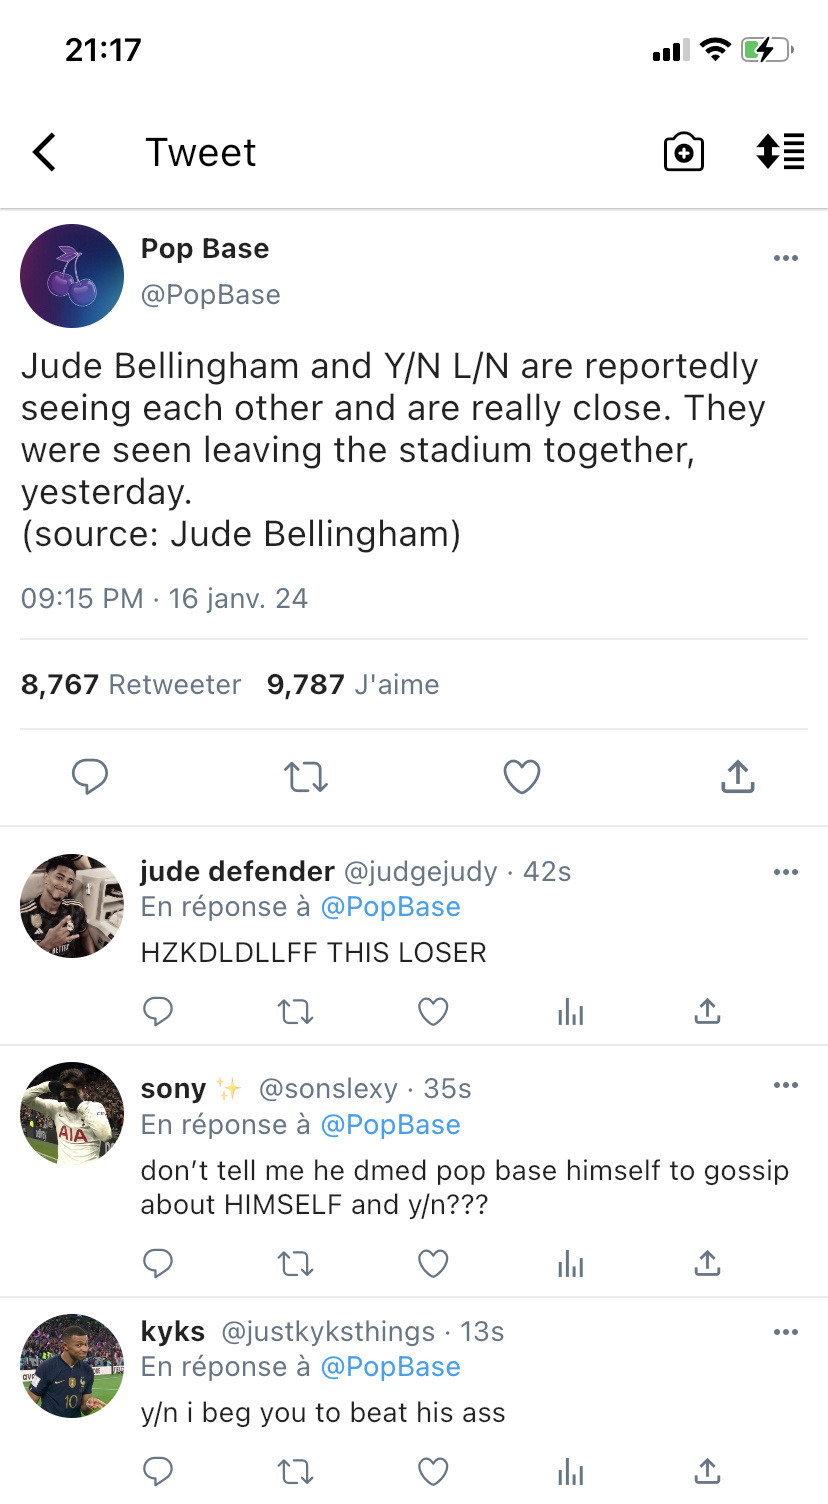Image resolution: width=828 pixels, height=1504 pixels.
Task: Open the three-dot menu on sony's reply
Action: [786, 1085]
